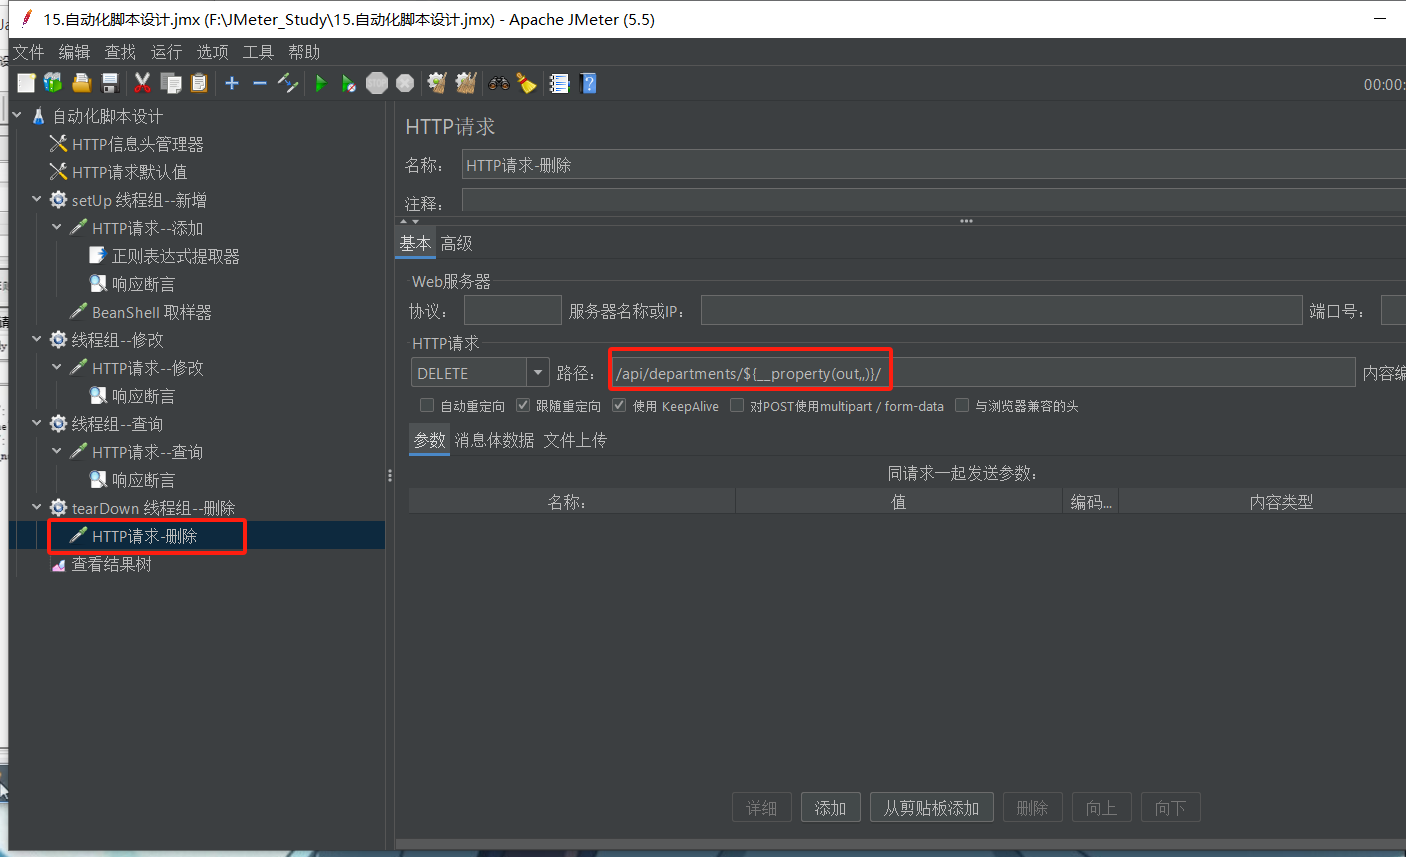The height and width of the screenshot is (857, 1406).
Task: Open the 运行 menu
Action: pos(166,52)
